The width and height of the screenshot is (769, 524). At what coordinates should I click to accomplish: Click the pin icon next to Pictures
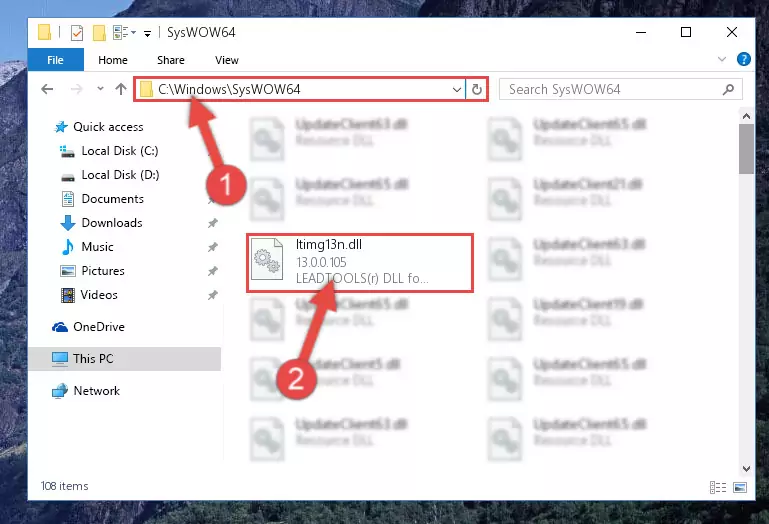[212, 271]
